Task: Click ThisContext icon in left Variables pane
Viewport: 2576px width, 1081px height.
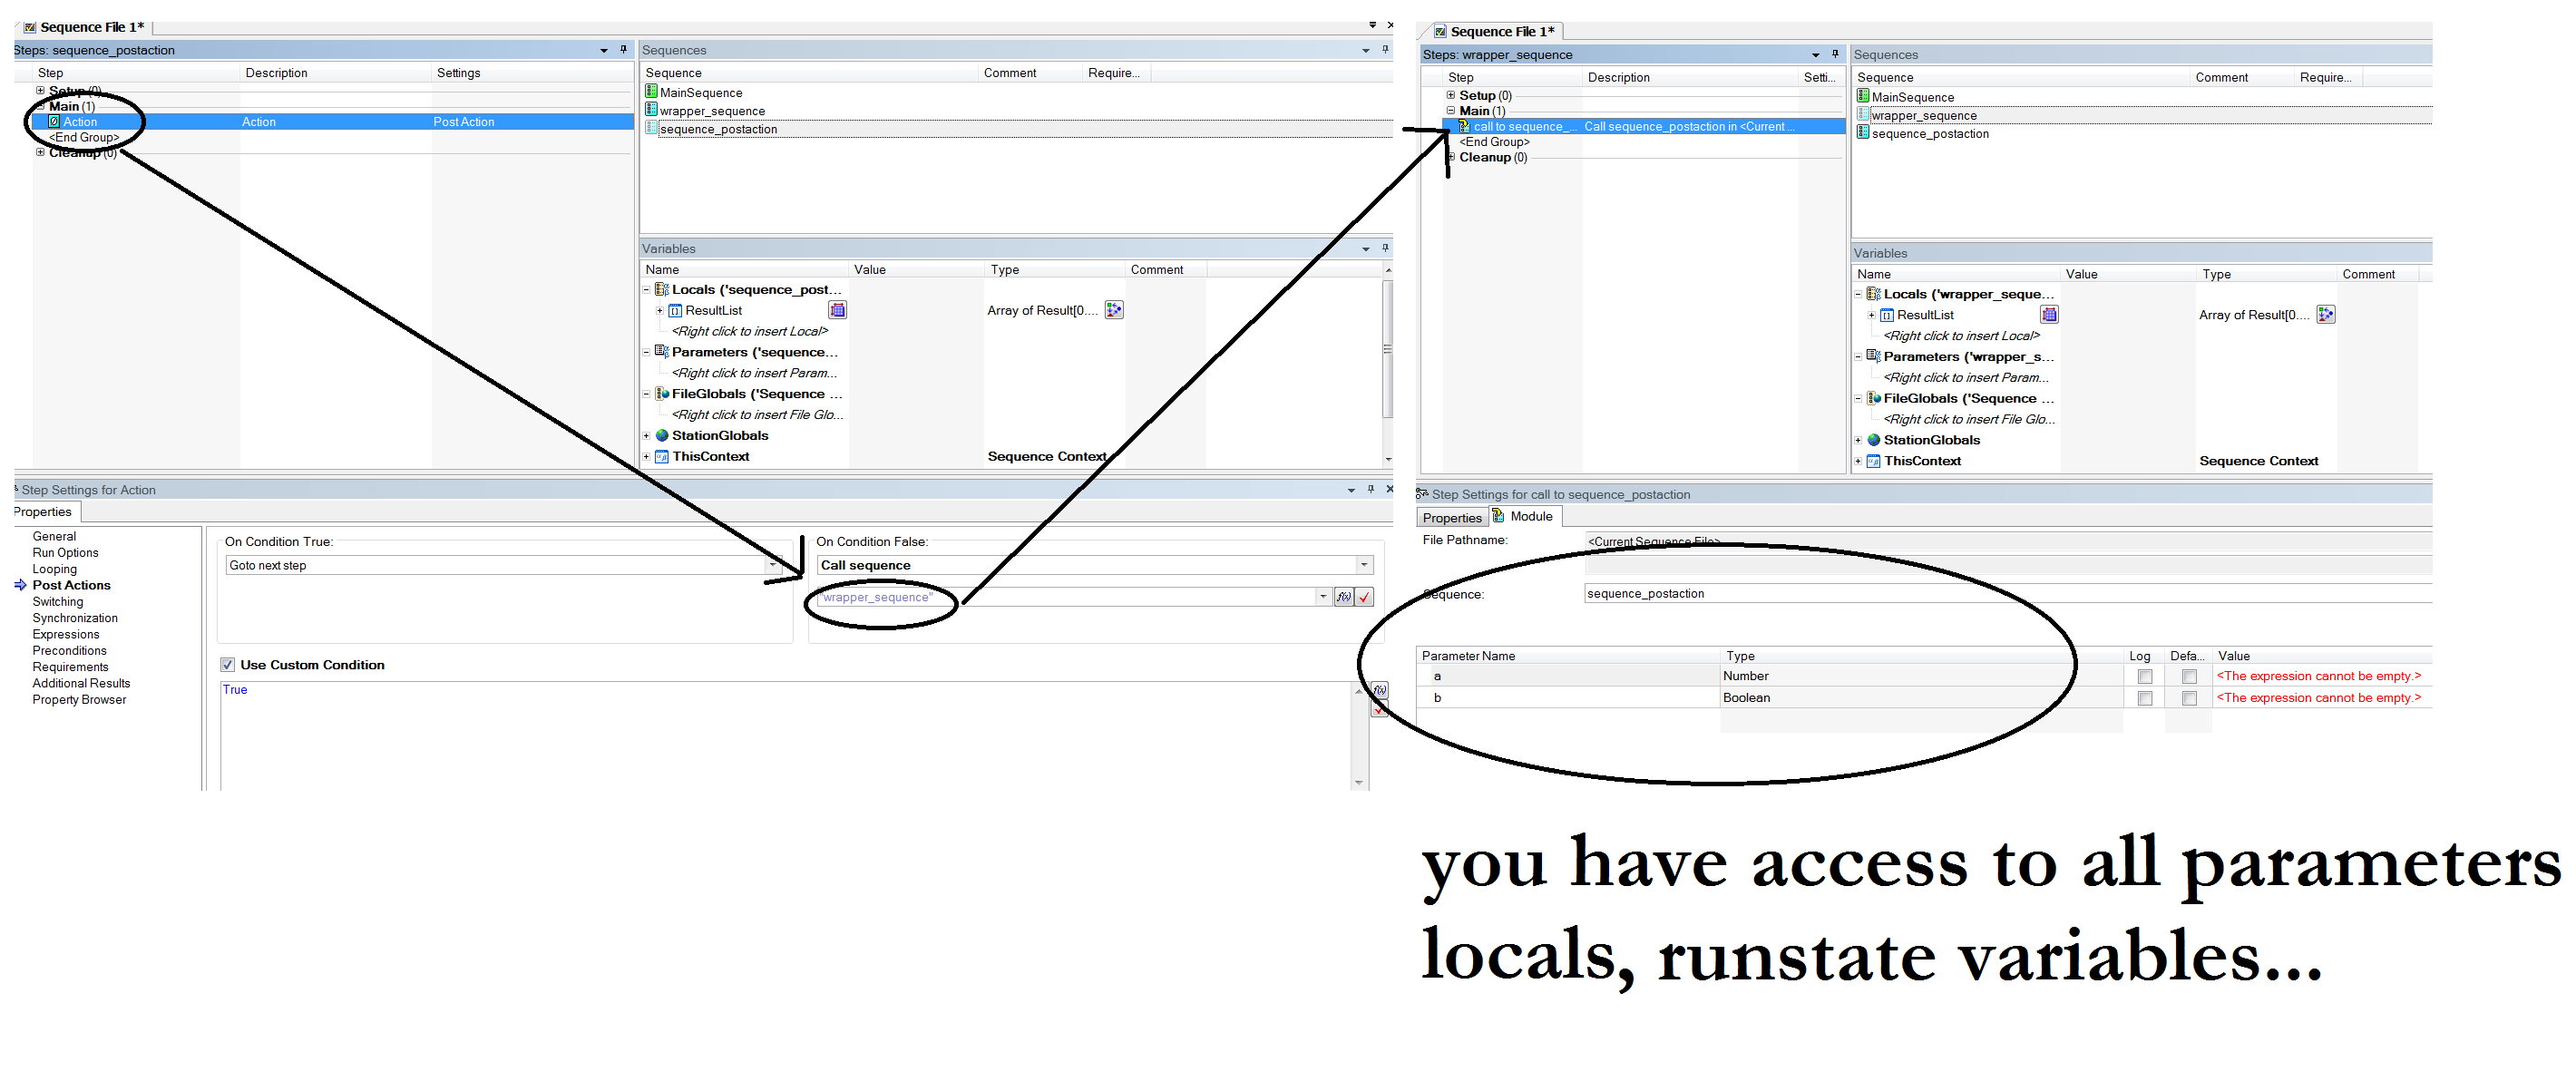Action: [x=661, y=456]
